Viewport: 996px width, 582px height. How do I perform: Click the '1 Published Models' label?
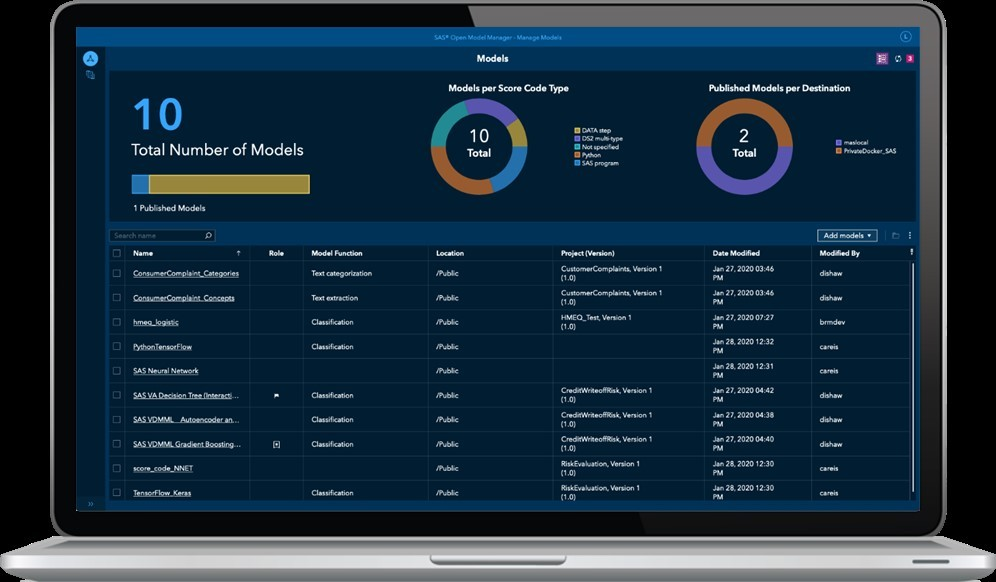pos(169,208)
